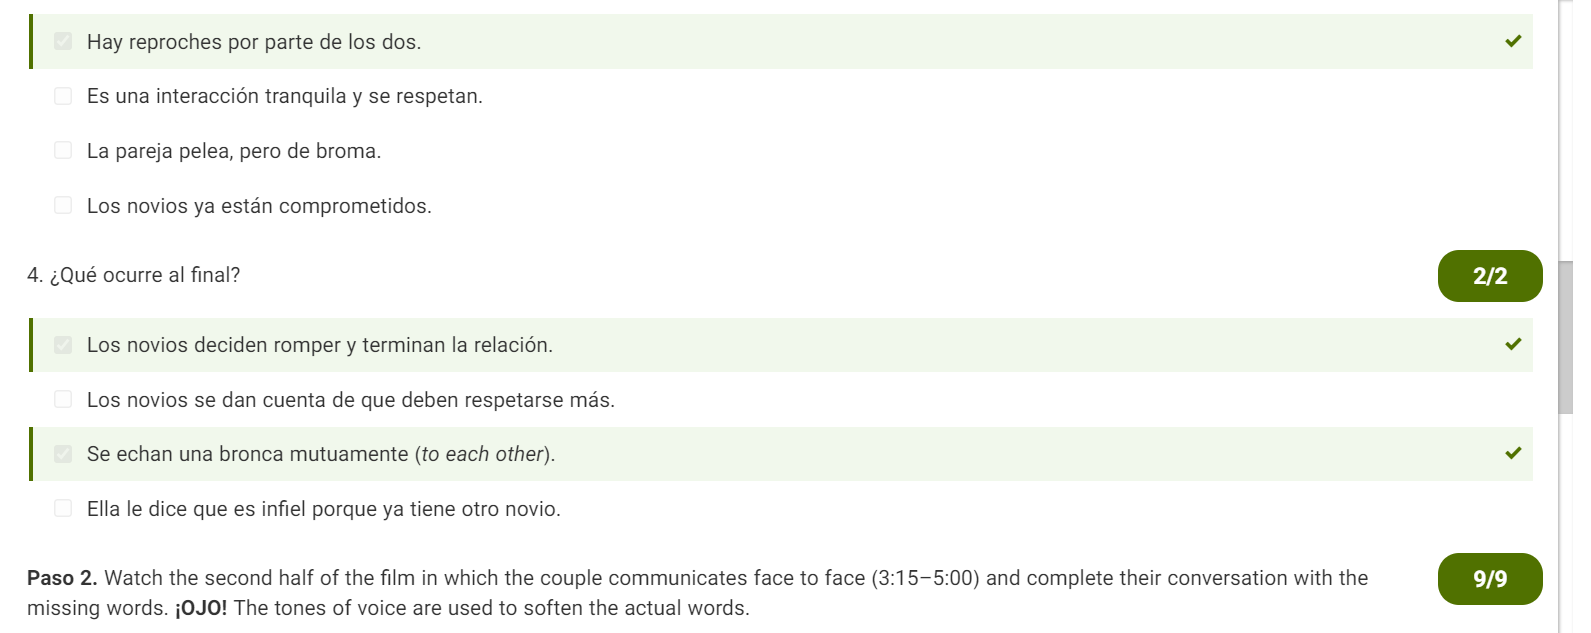Click the vertical scrollbar thumb
This screenshot has width=1591, height=633.
click(1565, 336)
